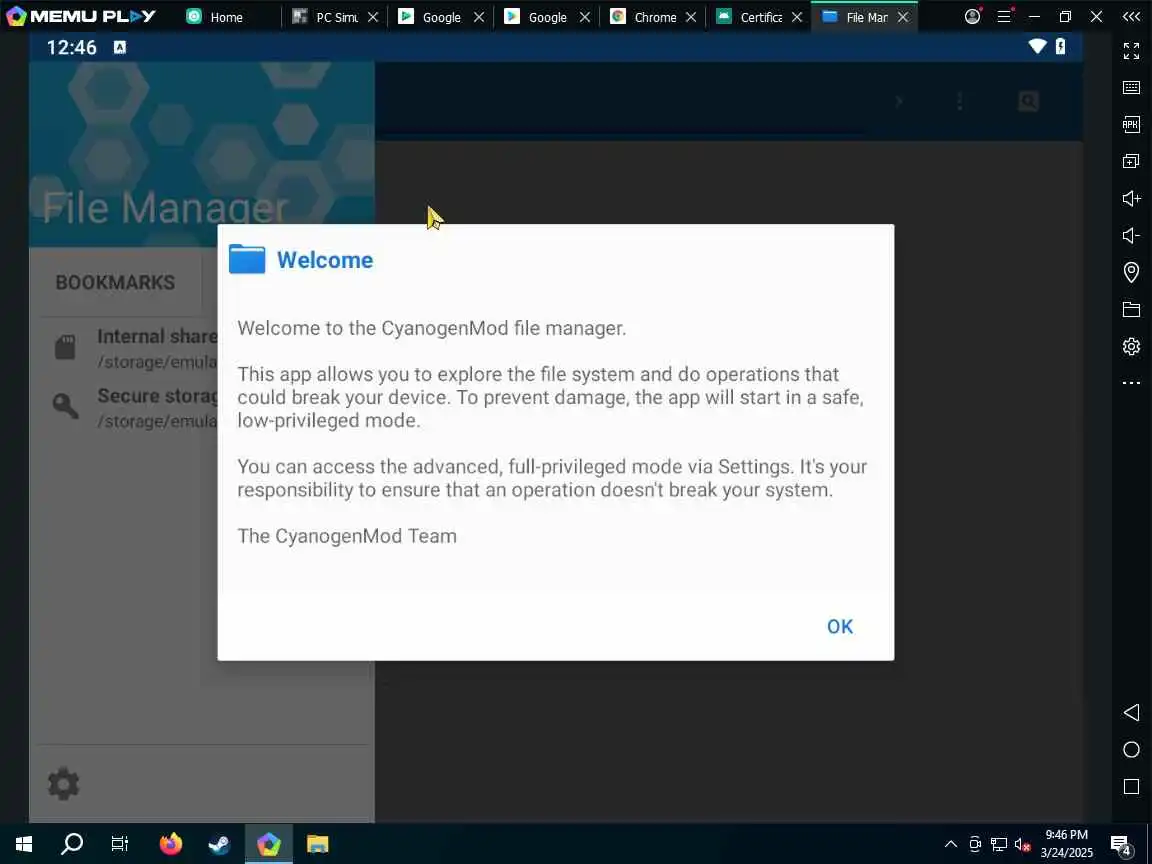Tap the Android back button

1131,712
